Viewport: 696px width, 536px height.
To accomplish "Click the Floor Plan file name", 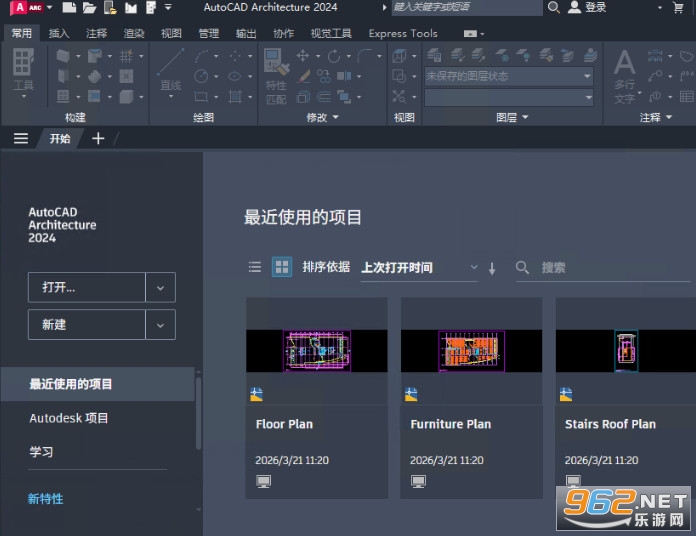I will [x=285, y=424].
